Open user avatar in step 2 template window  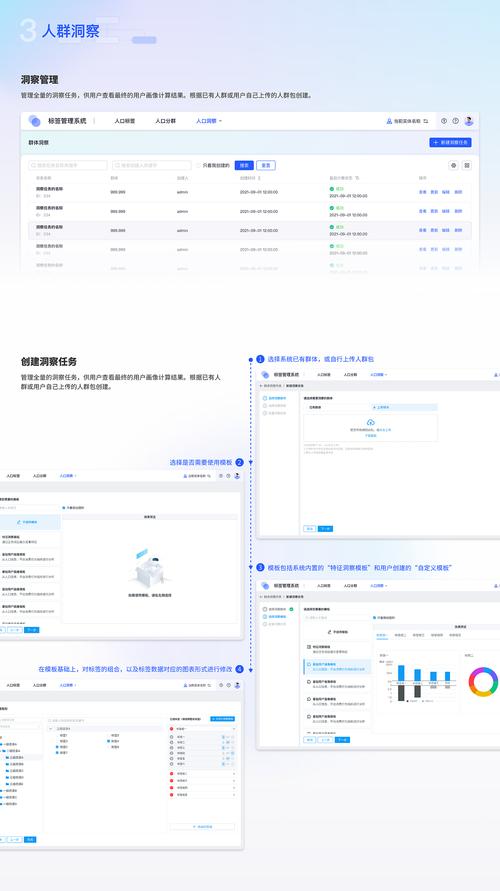(237, 476)
